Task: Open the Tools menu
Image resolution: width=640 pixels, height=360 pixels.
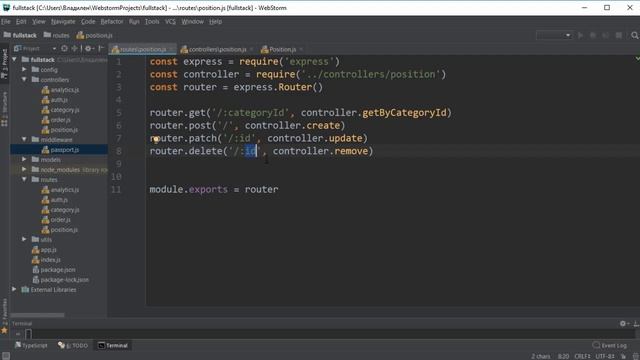Action: coord(152,22)
